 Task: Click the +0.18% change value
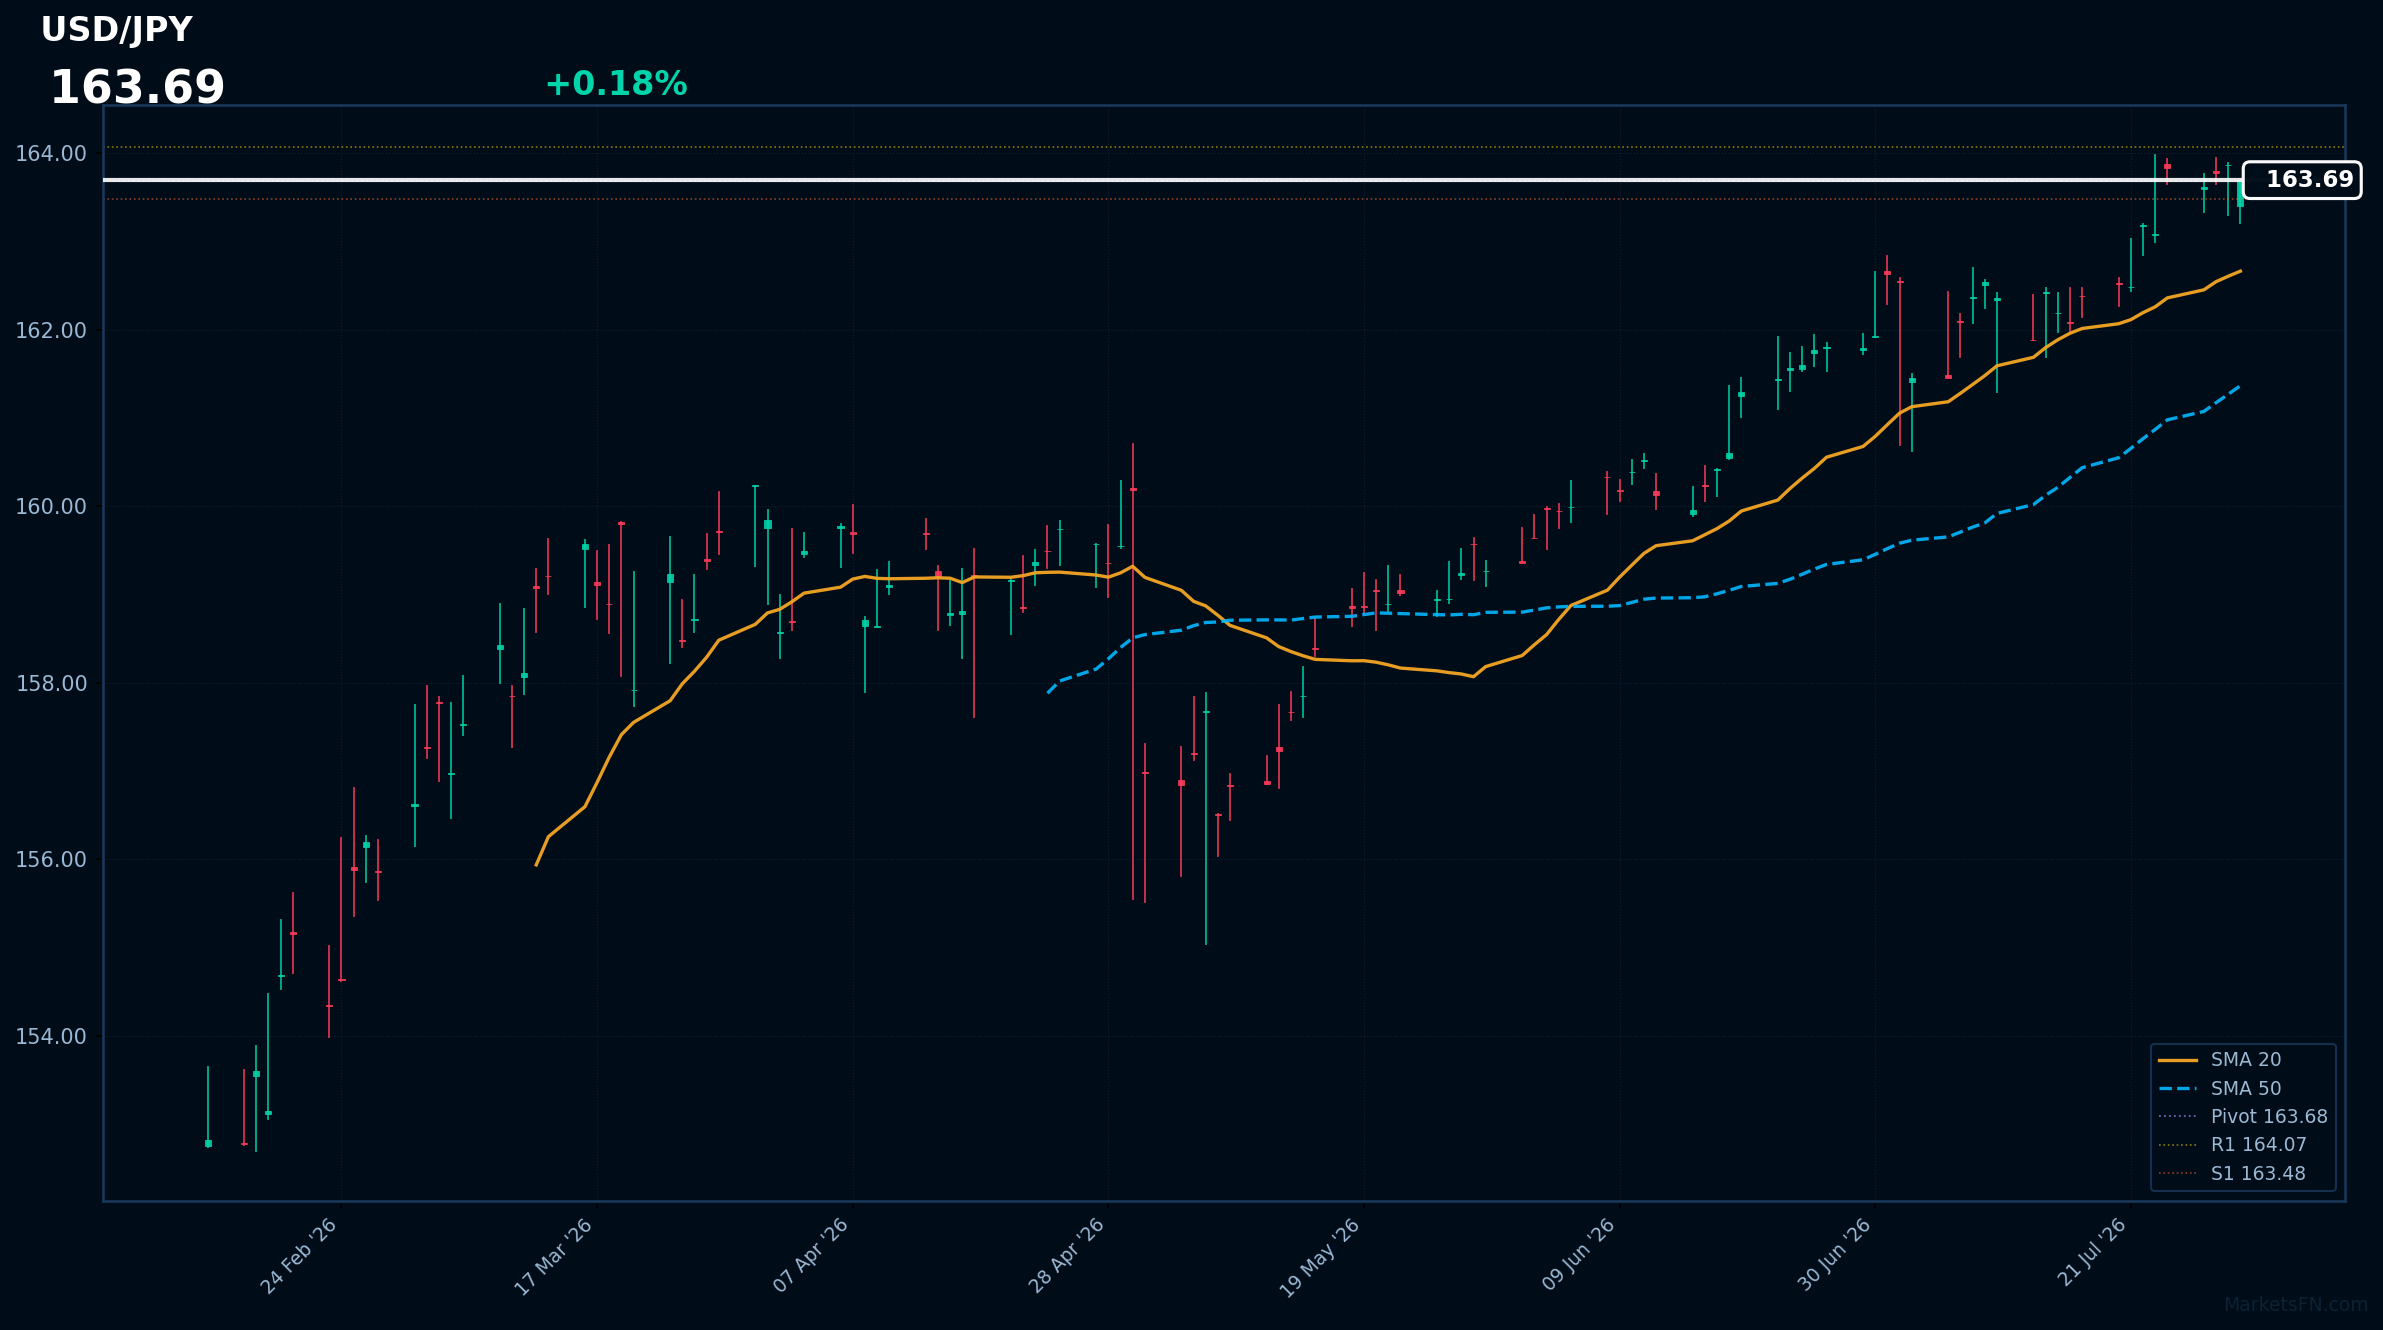616,84
